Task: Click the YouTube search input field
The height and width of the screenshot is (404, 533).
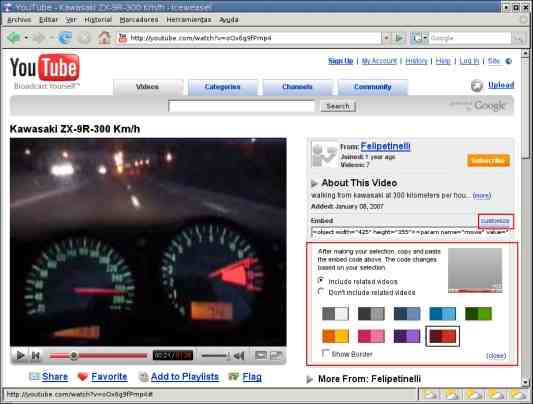Action: coord(242,106)
